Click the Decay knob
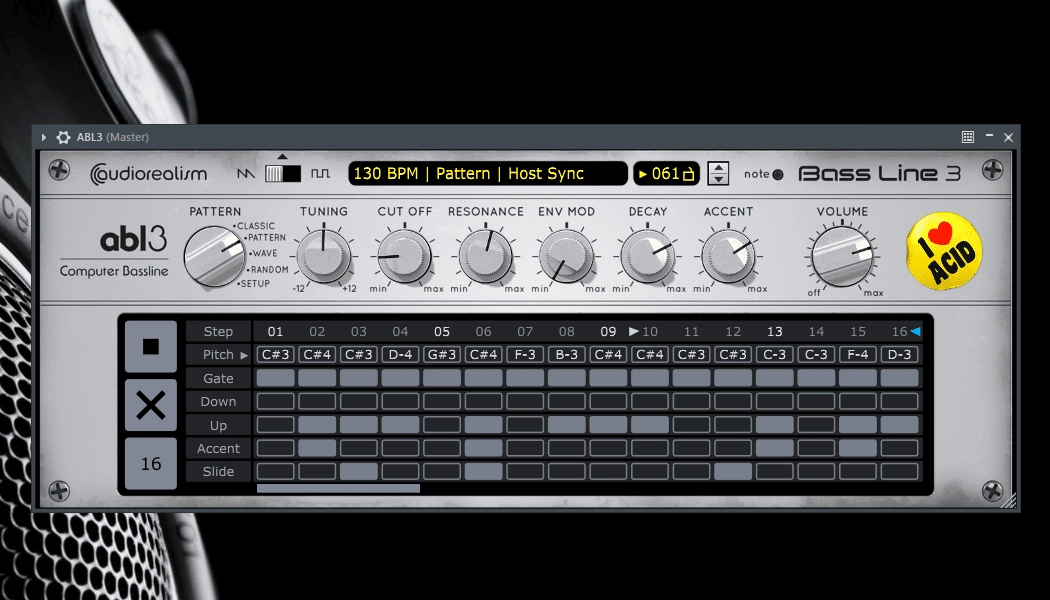1050x600 pixels. 648,256
